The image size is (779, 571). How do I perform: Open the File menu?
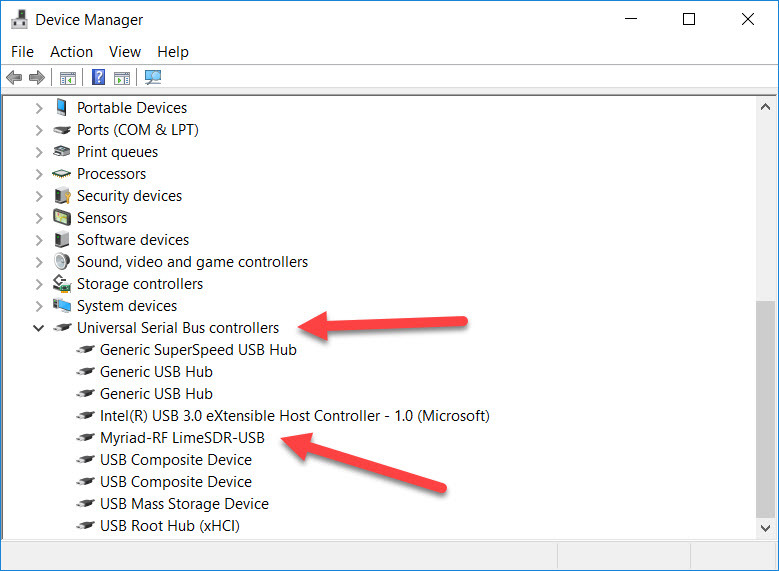[22, 51]
